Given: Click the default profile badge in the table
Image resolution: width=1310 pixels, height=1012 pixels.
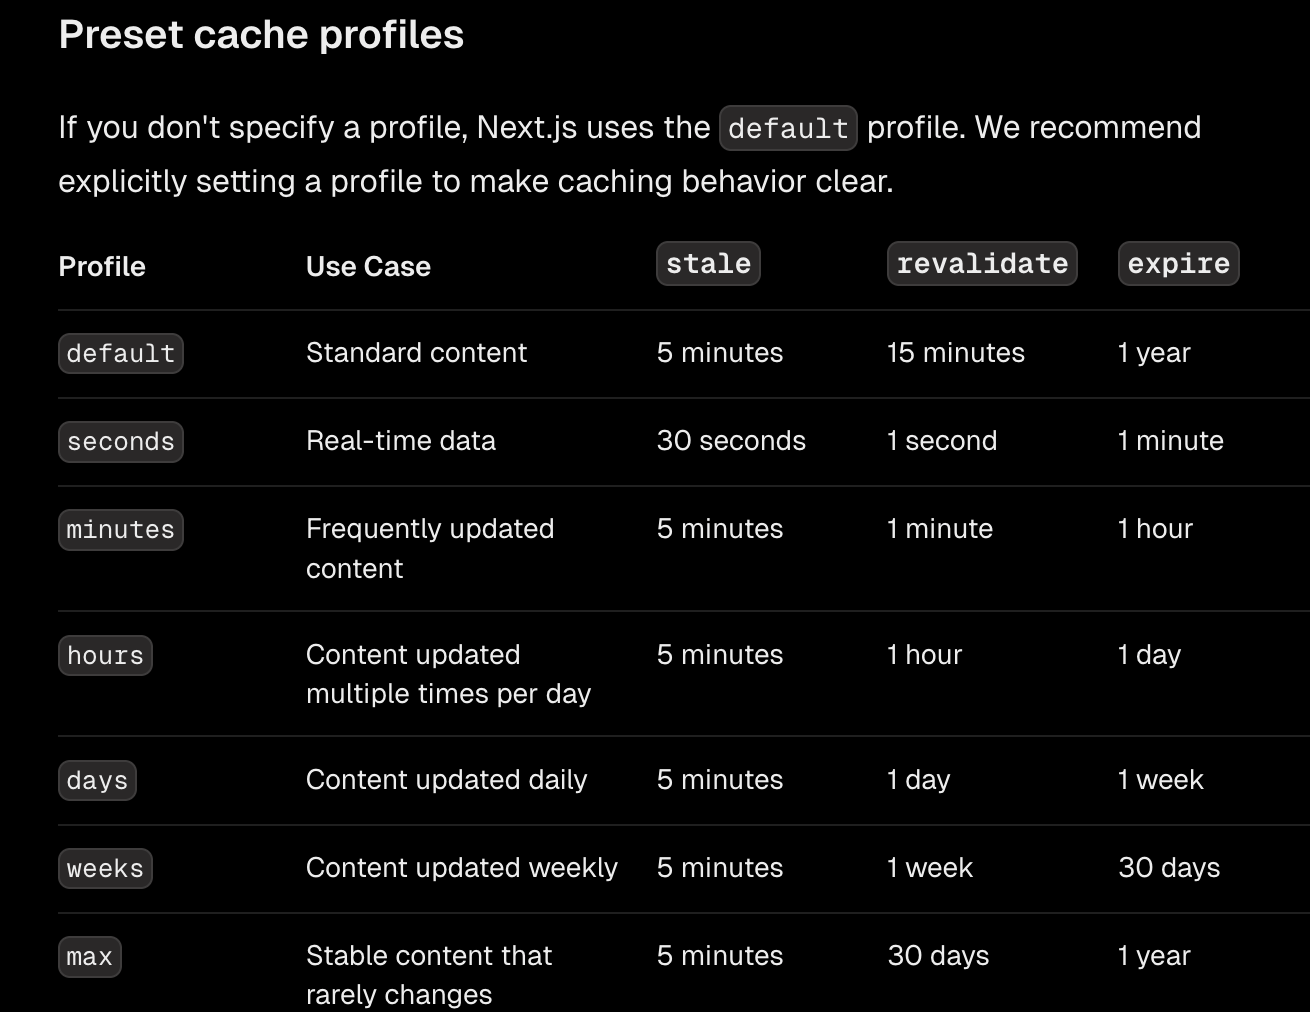Looking at the screenshot, I should click(121, 353).
